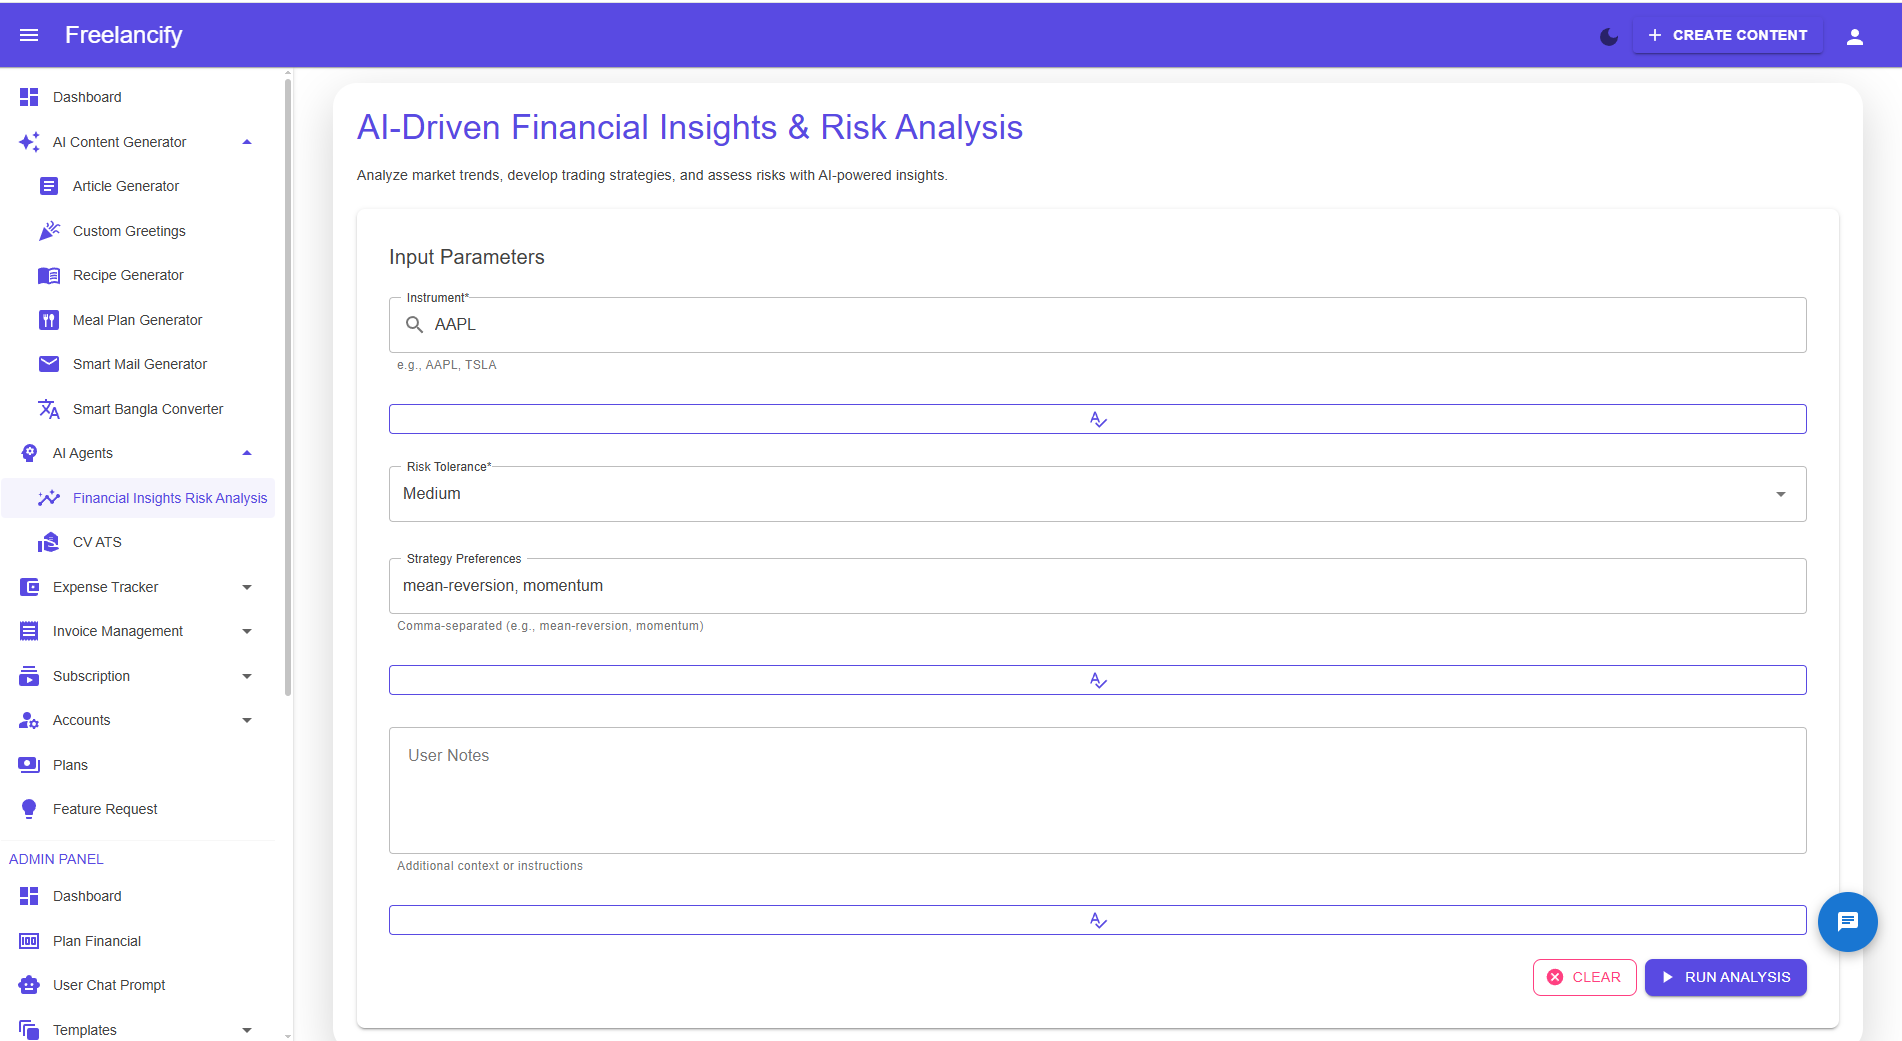
Task: Click the Recipe Generator book icon
Action: [x=49, y=275]
